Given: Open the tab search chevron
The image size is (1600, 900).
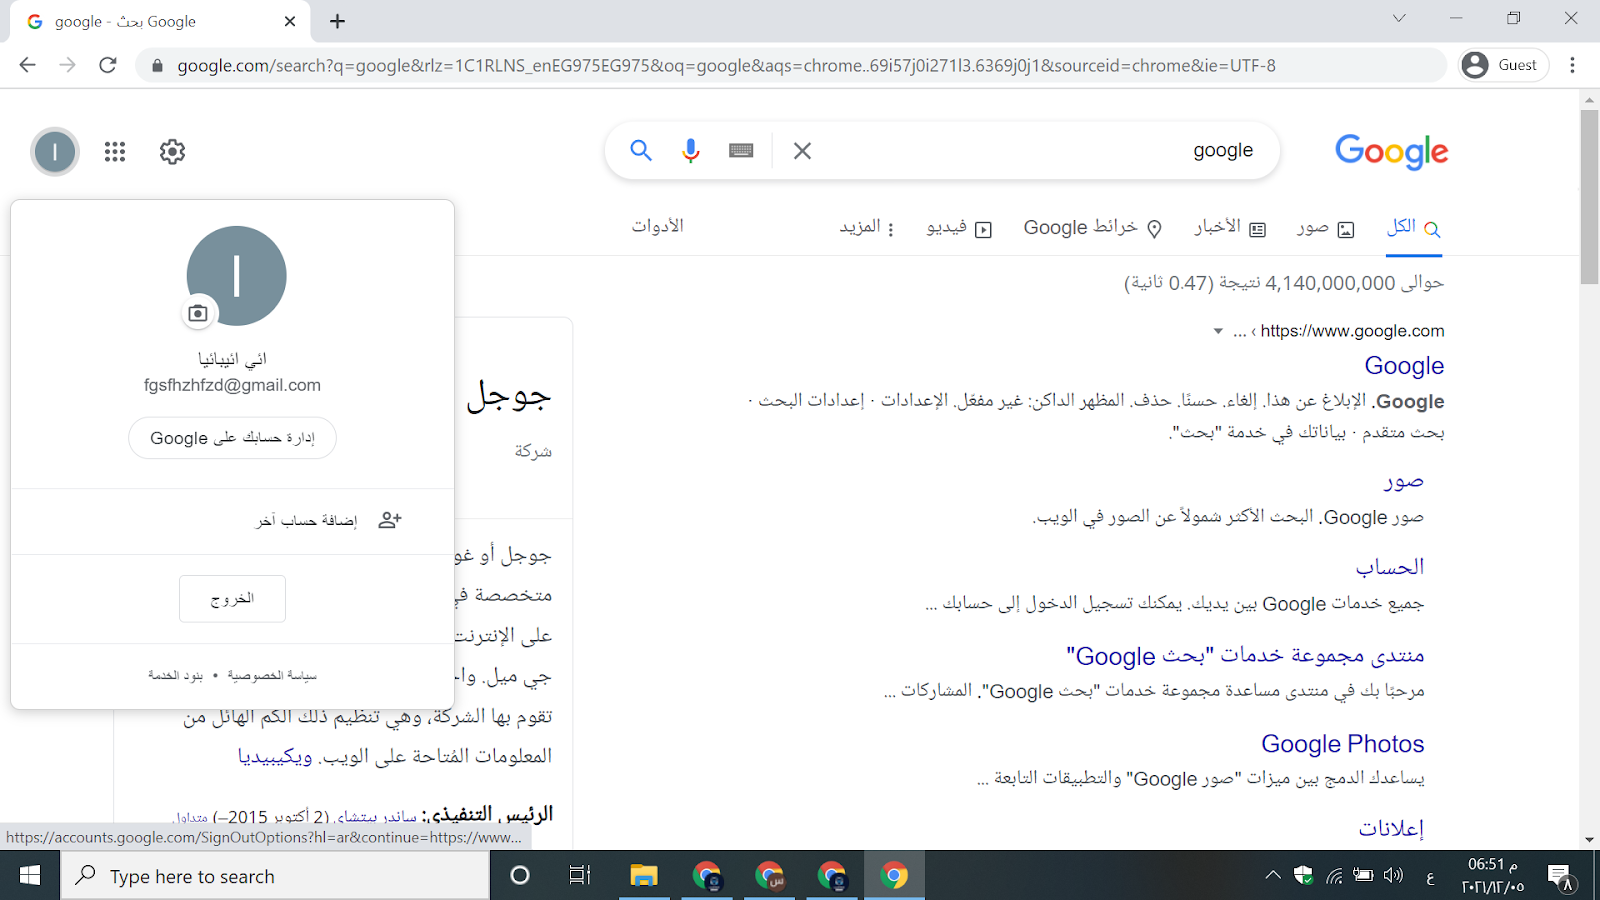Looking at the screenshot, I should tap(1399, 18).
